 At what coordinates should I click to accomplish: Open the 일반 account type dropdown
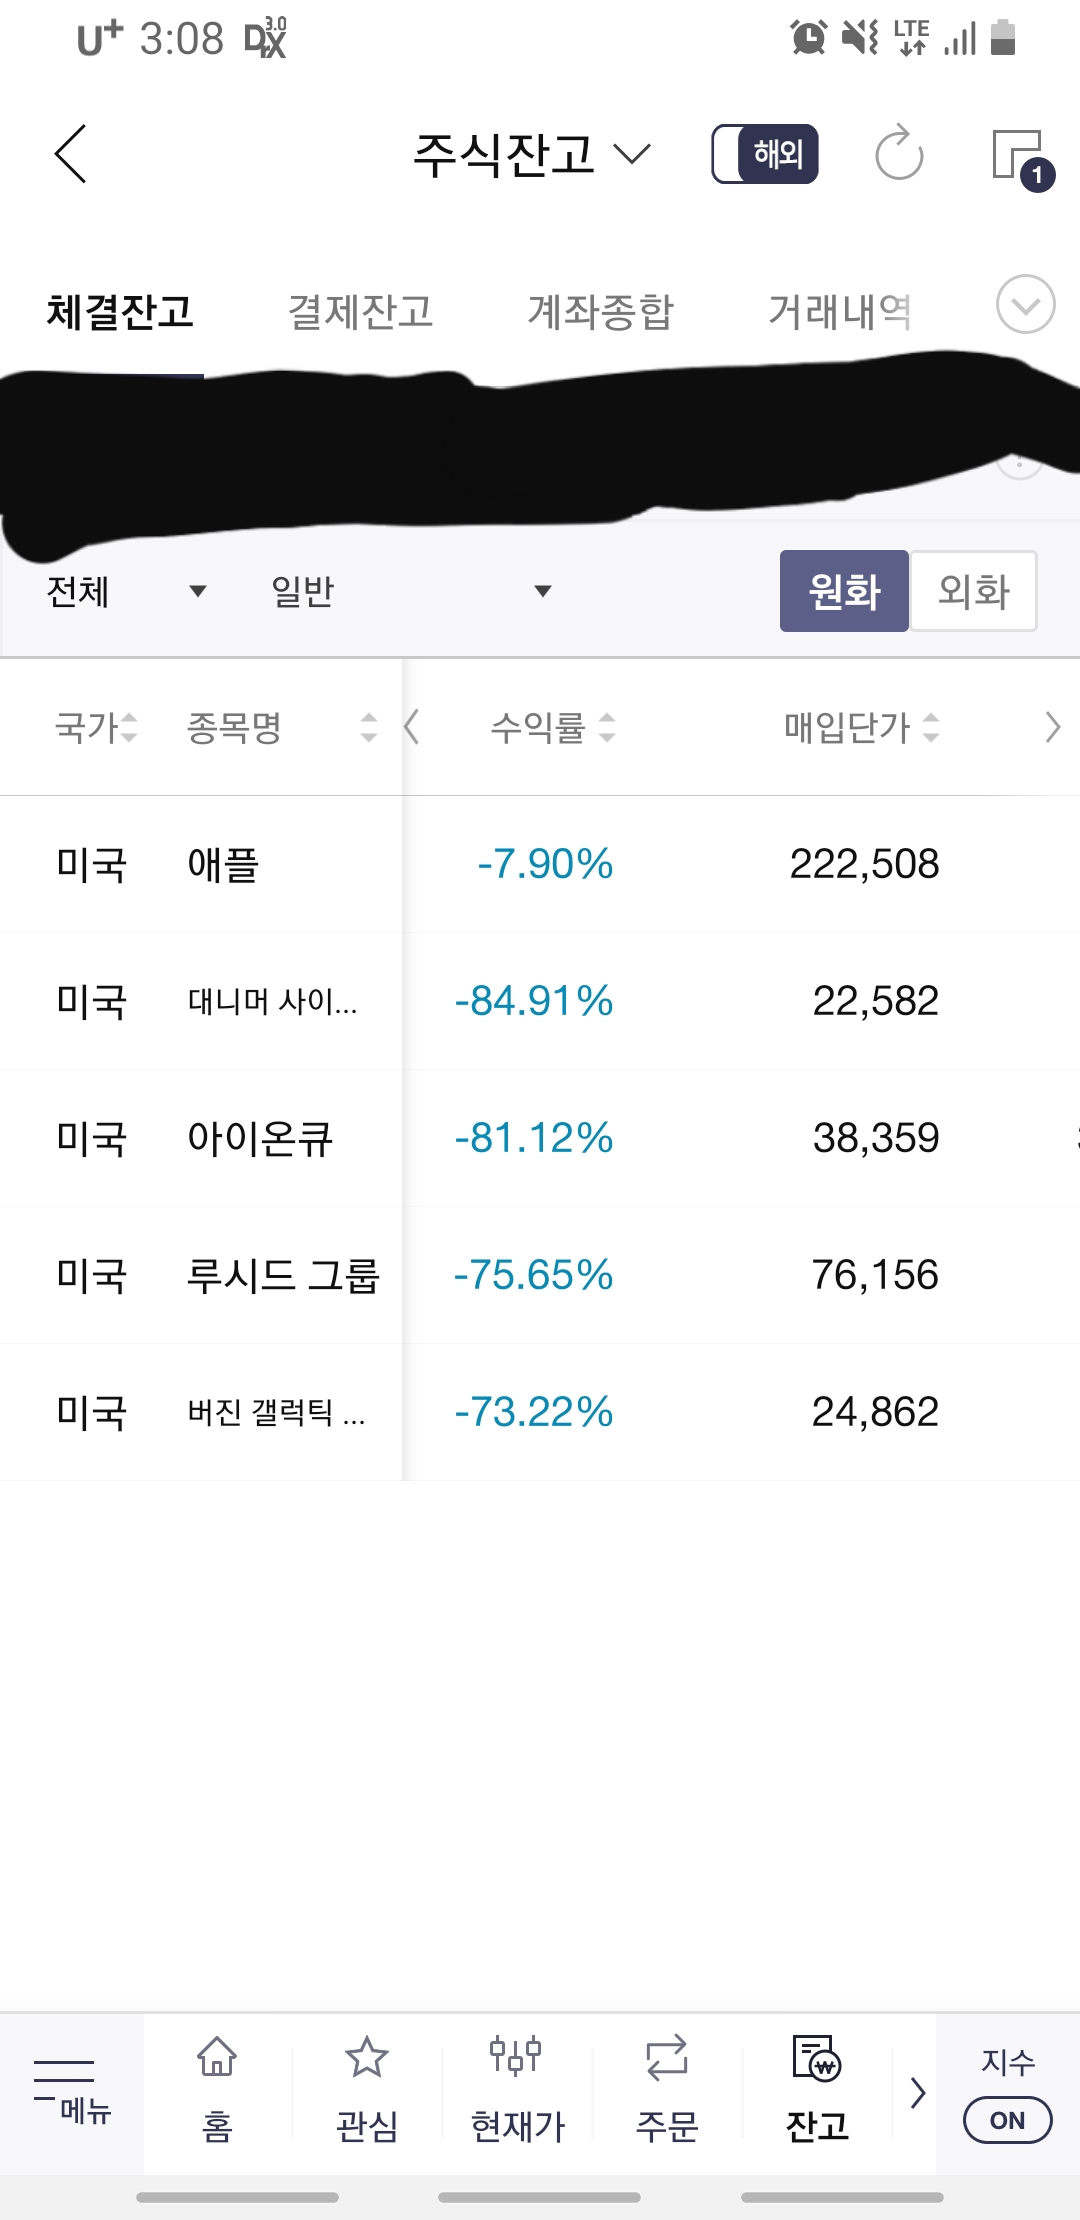pyautogui.click(x=410, y=591)
